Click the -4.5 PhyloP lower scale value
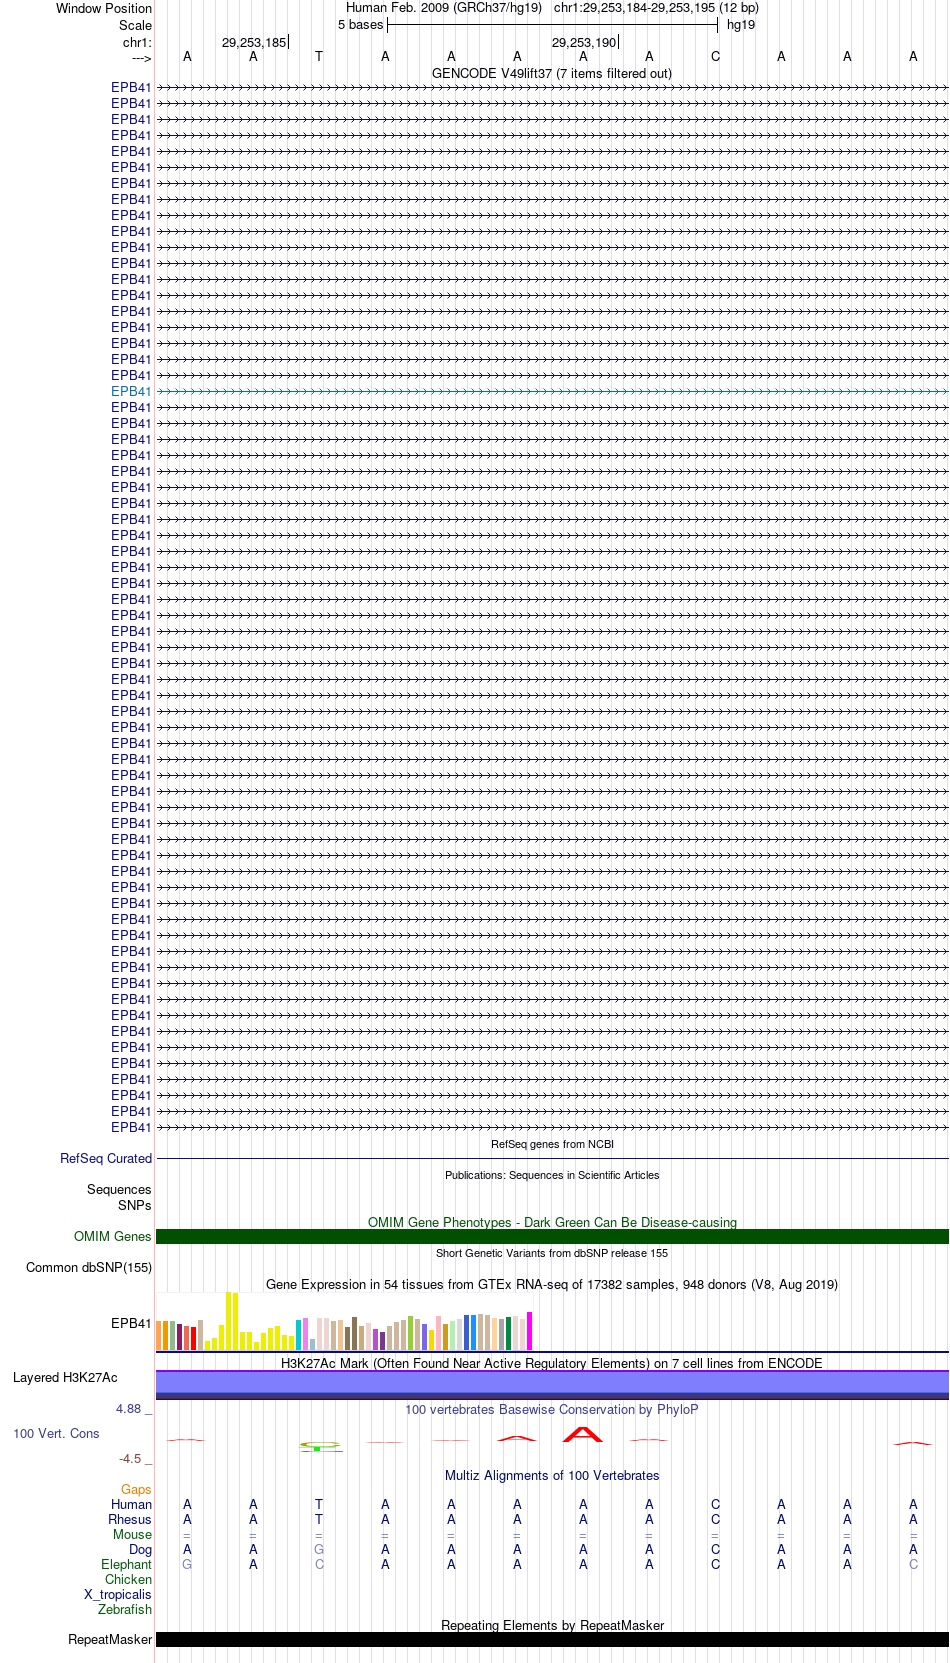 pyautogui.click(x=131, y=1459)
